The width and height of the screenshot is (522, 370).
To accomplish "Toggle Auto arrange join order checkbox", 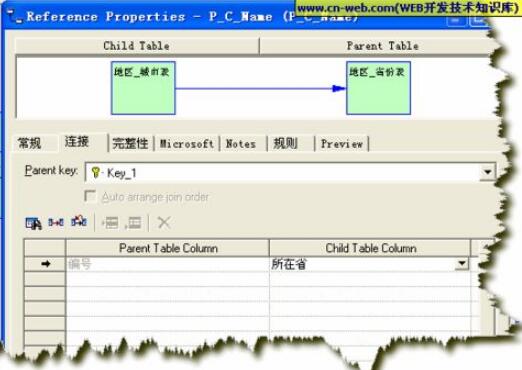I will coord(90,196).
